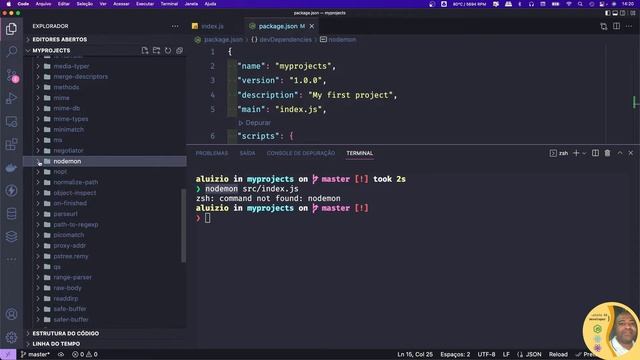Open changes icon in editor toolbar
This screenshot has height=360, width=640.
[x=604, y=27]
